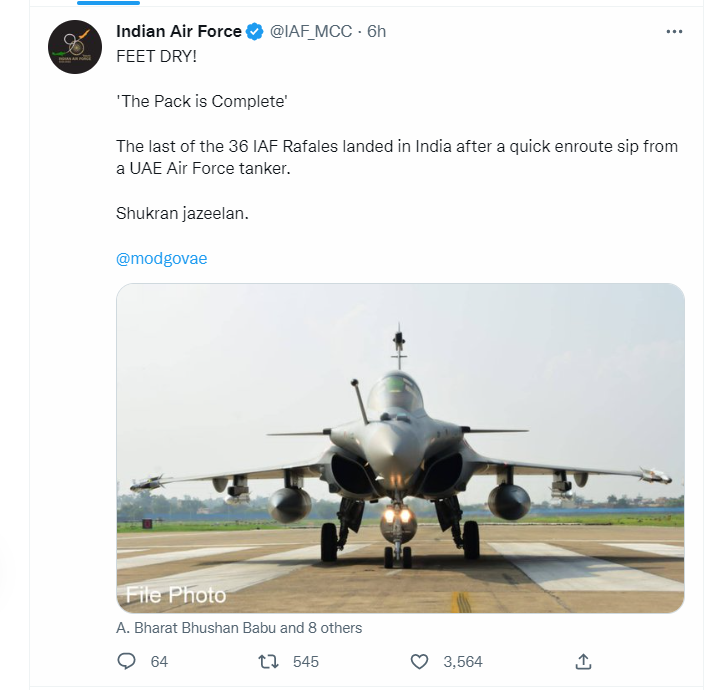Click the like count of 3,564
The width and height of the screenshot is (713, 690).
[463, 662]
